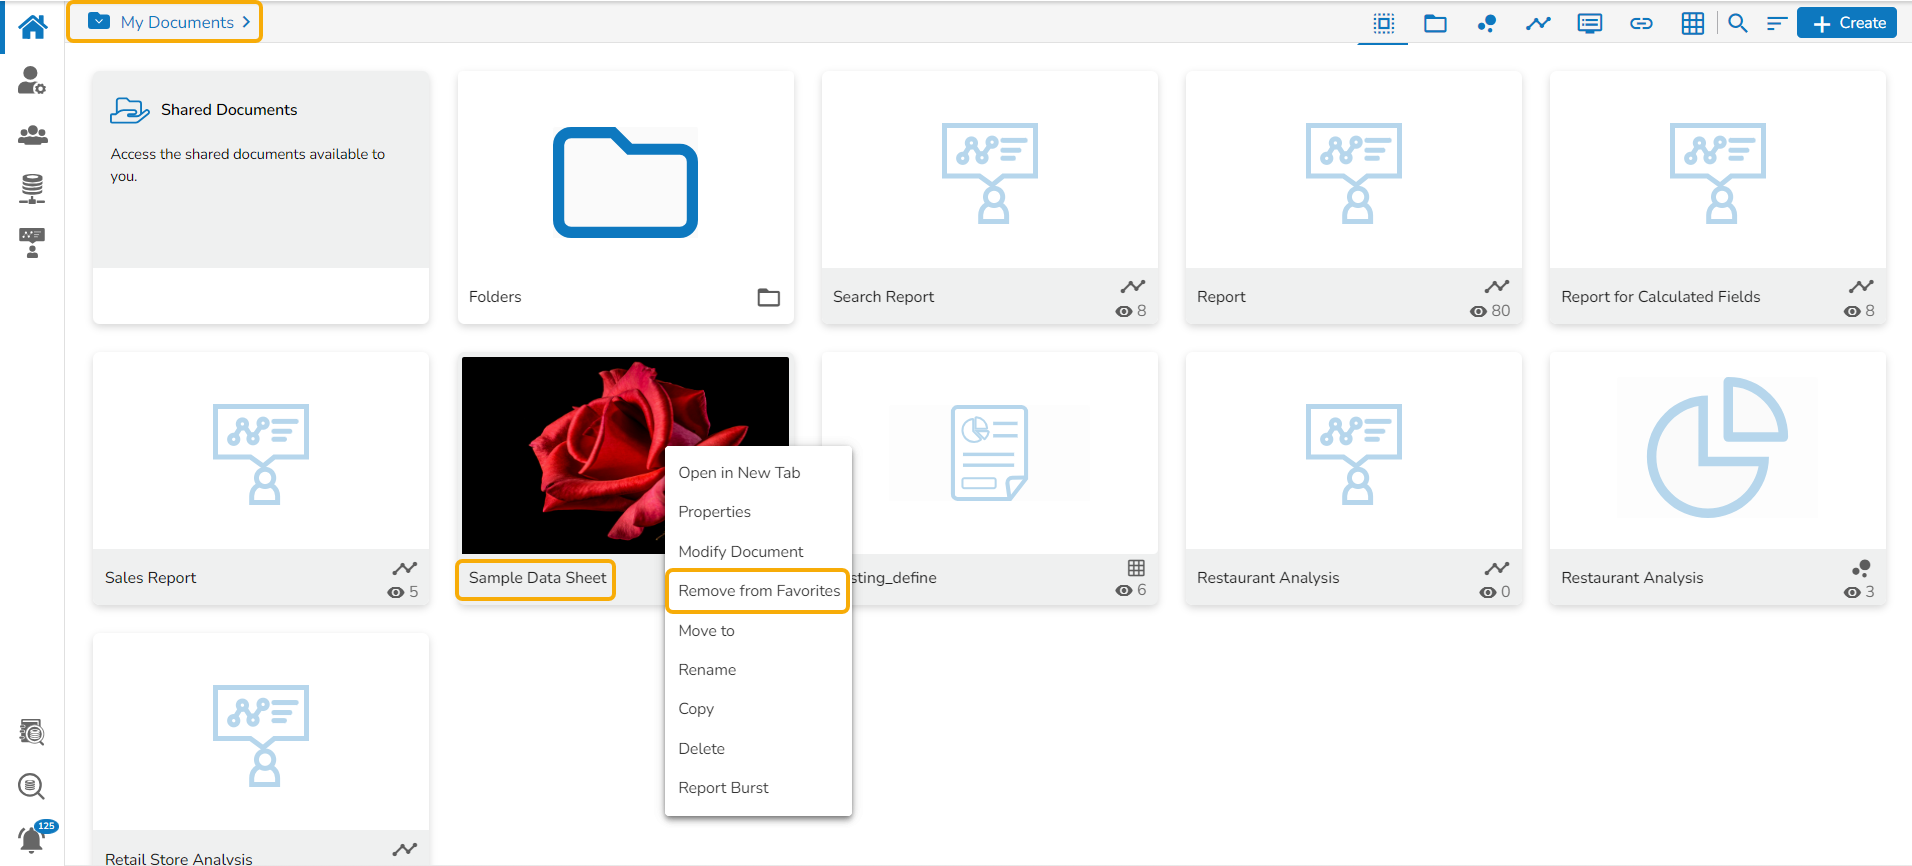Click the line chart filter icon in the toolbar

pyautogui.click(x=1538, y=23)
